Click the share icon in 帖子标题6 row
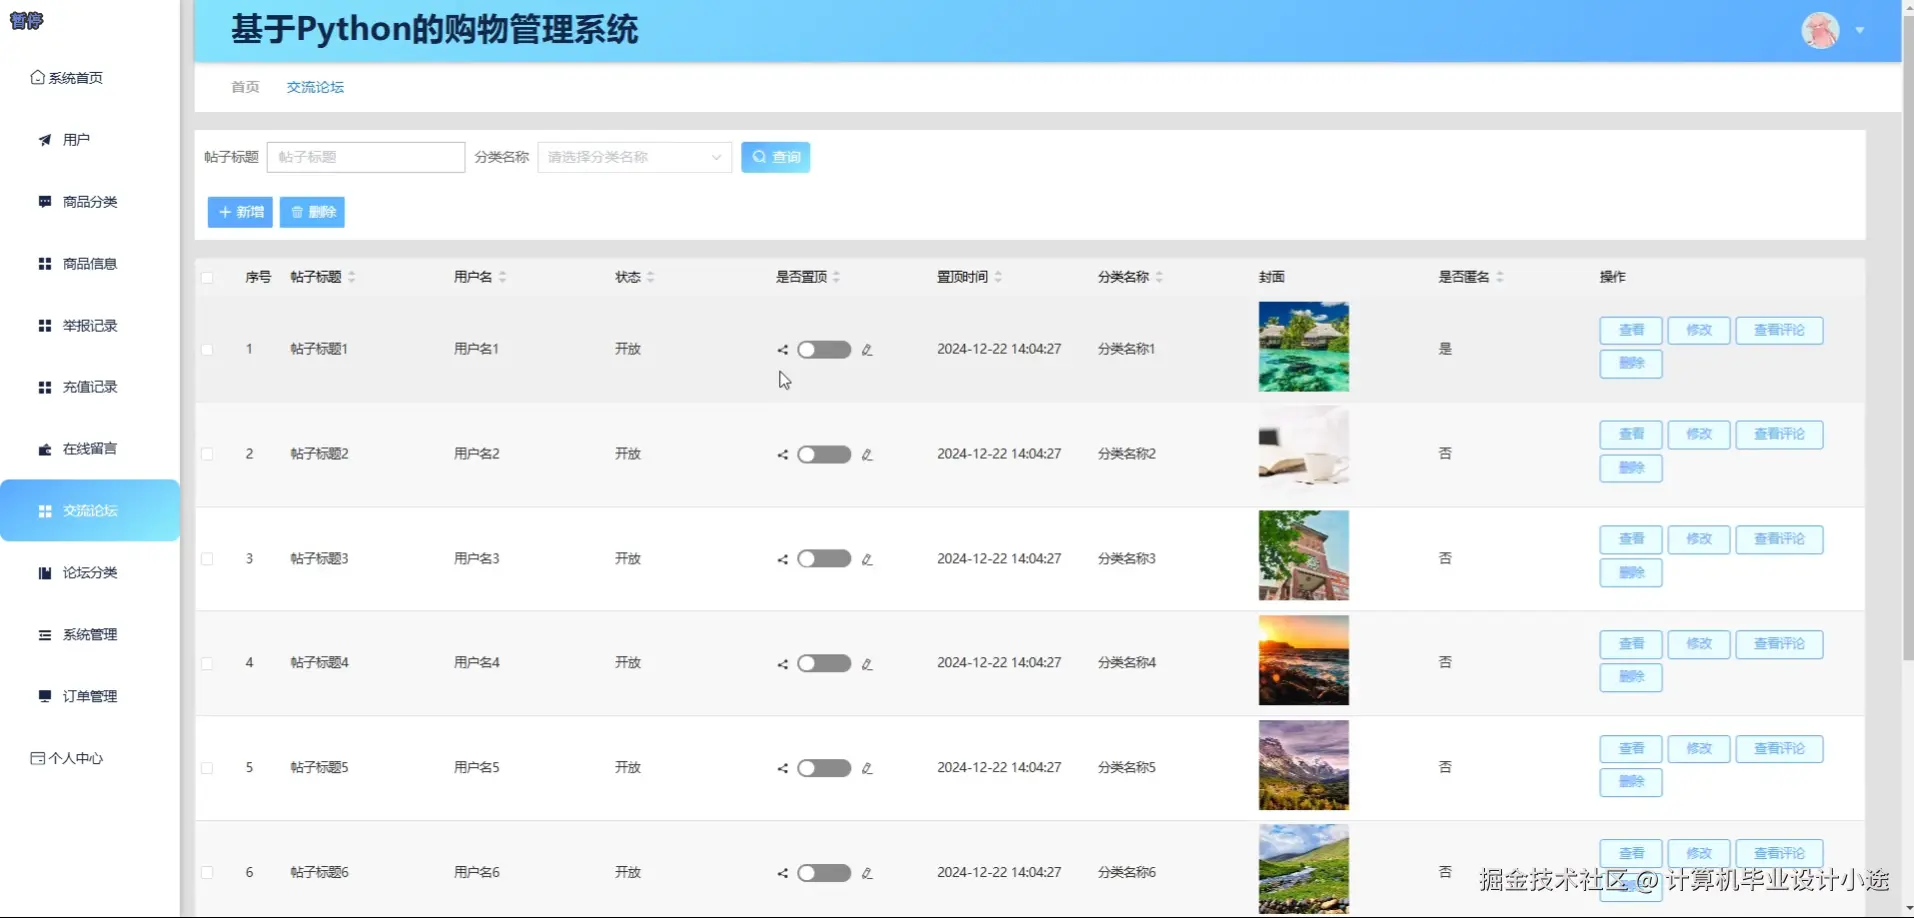1914x918 pixels. 782,873
